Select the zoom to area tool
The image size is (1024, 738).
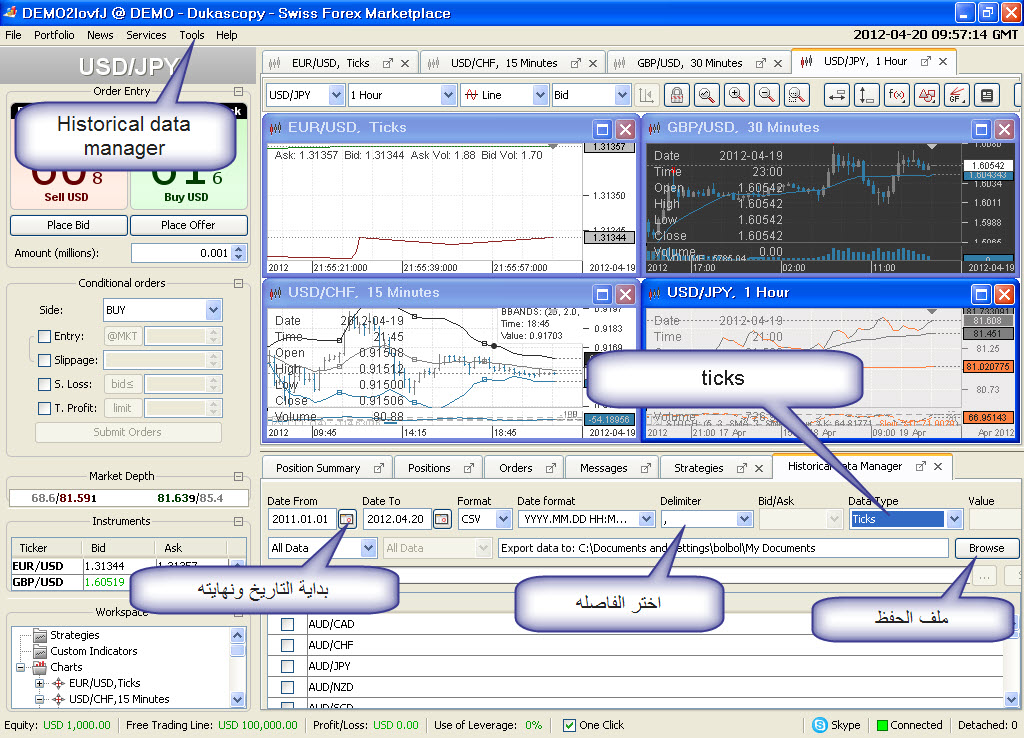point(797,95)
